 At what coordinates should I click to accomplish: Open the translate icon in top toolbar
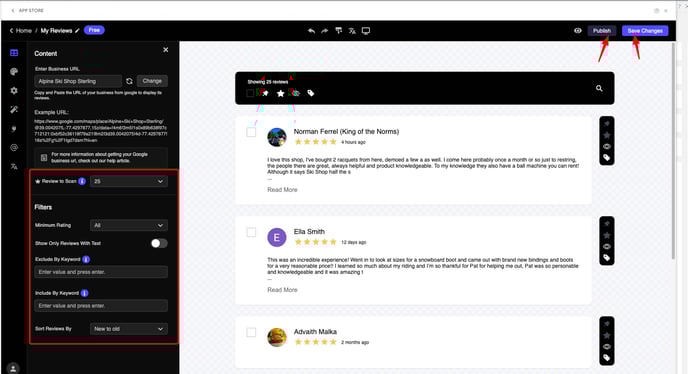pos(352,31)
